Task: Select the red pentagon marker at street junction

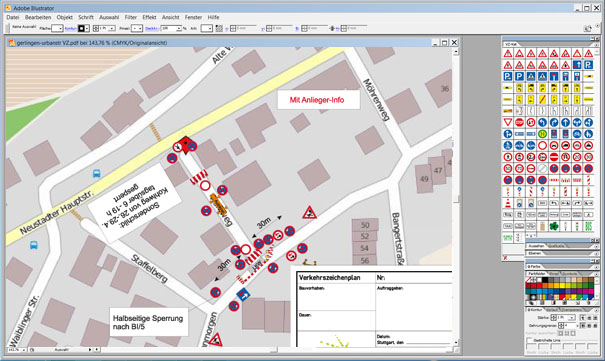Action: click(186, 145)
